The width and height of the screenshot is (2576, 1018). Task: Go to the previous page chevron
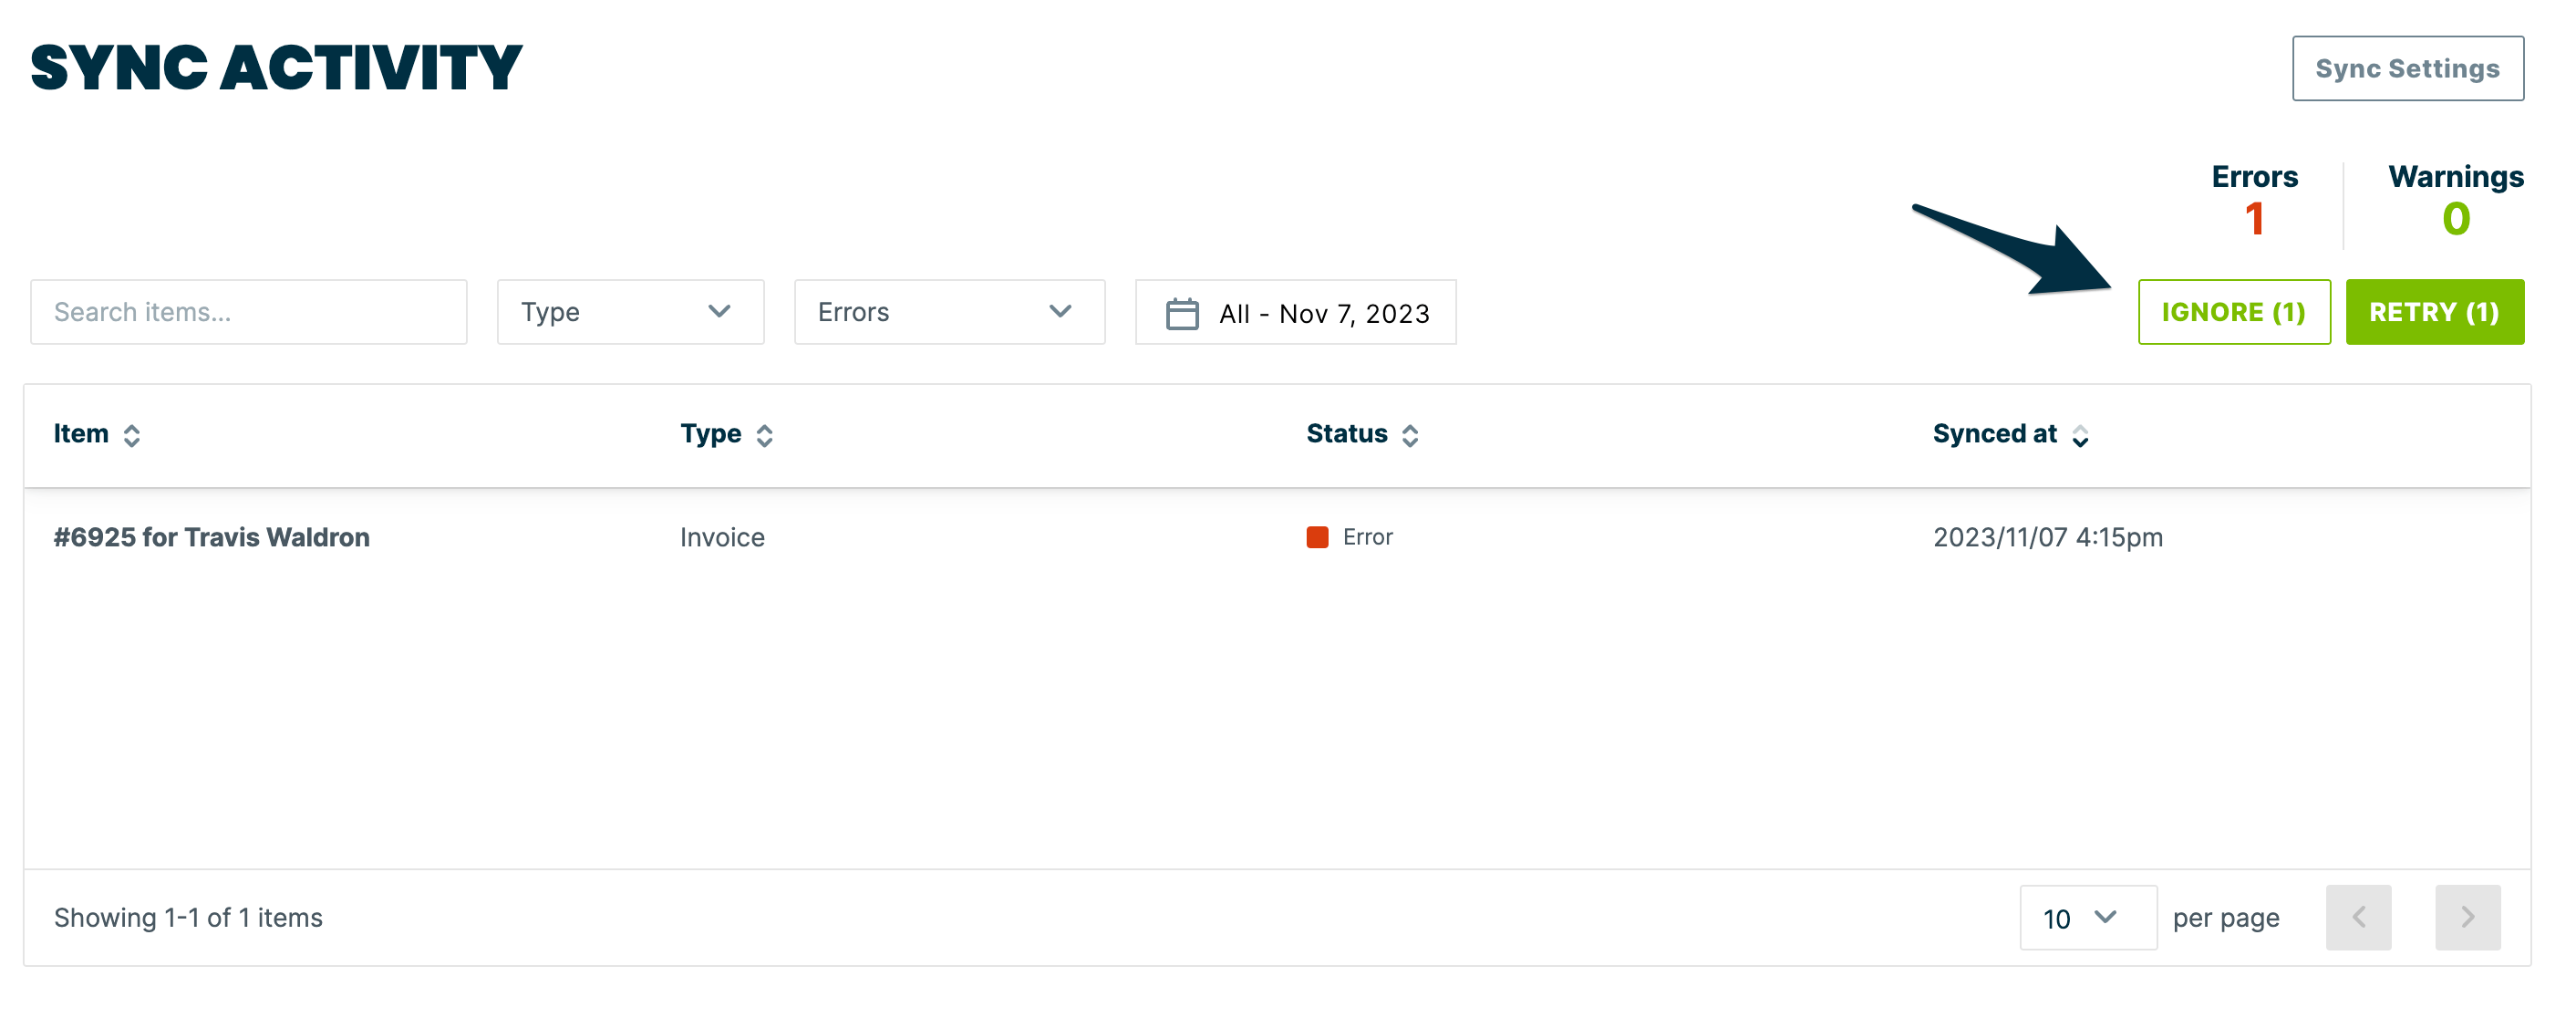point(2359,917)
